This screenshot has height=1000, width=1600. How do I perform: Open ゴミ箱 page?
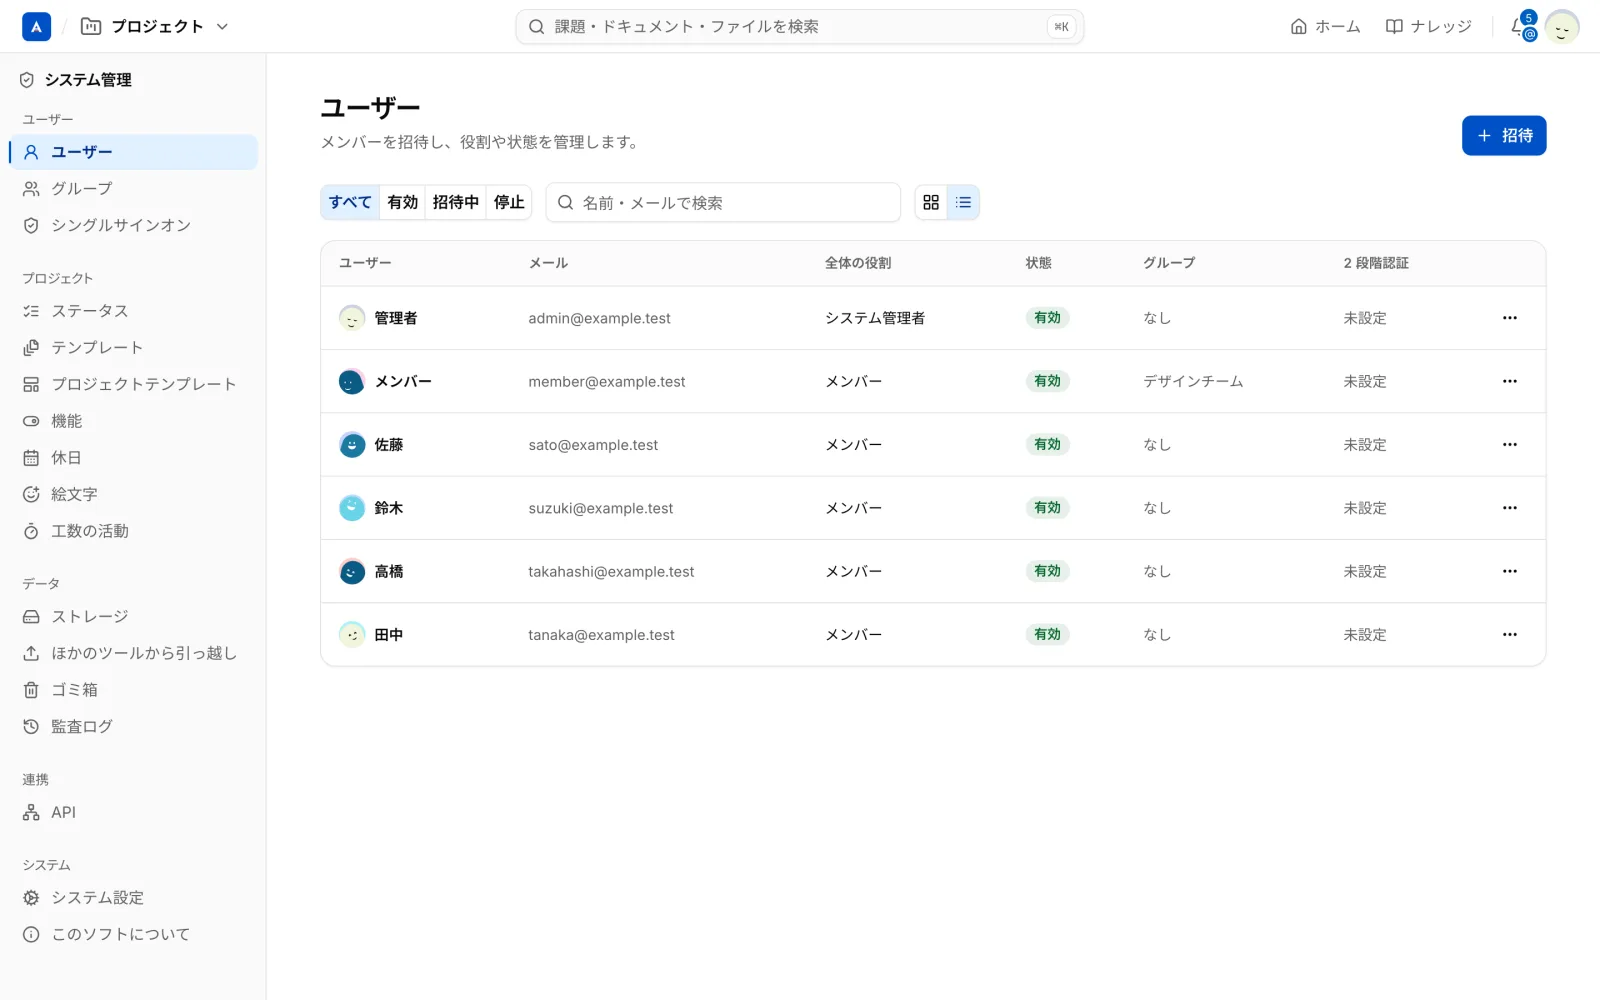click(133, 690)
